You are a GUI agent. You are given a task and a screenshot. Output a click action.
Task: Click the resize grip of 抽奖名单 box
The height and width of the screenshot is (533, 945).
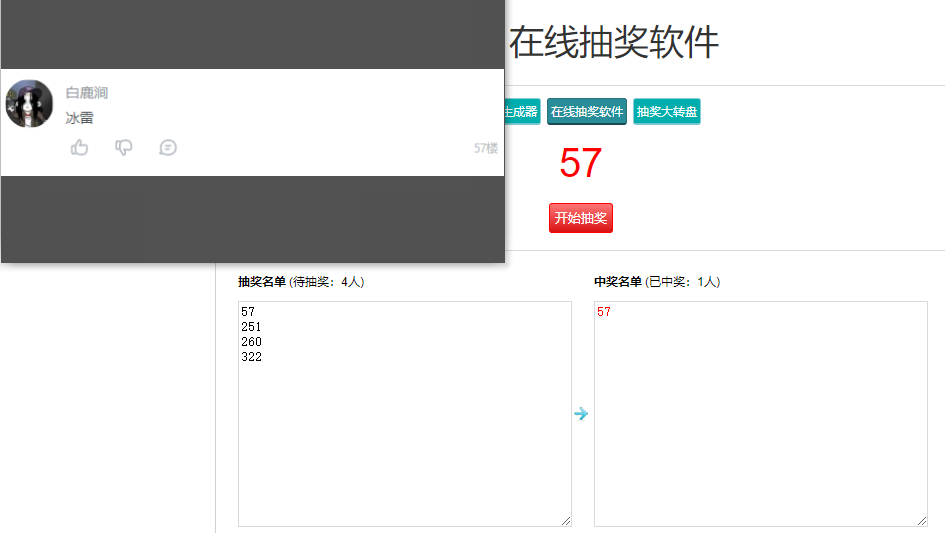[x=566, y=521]
